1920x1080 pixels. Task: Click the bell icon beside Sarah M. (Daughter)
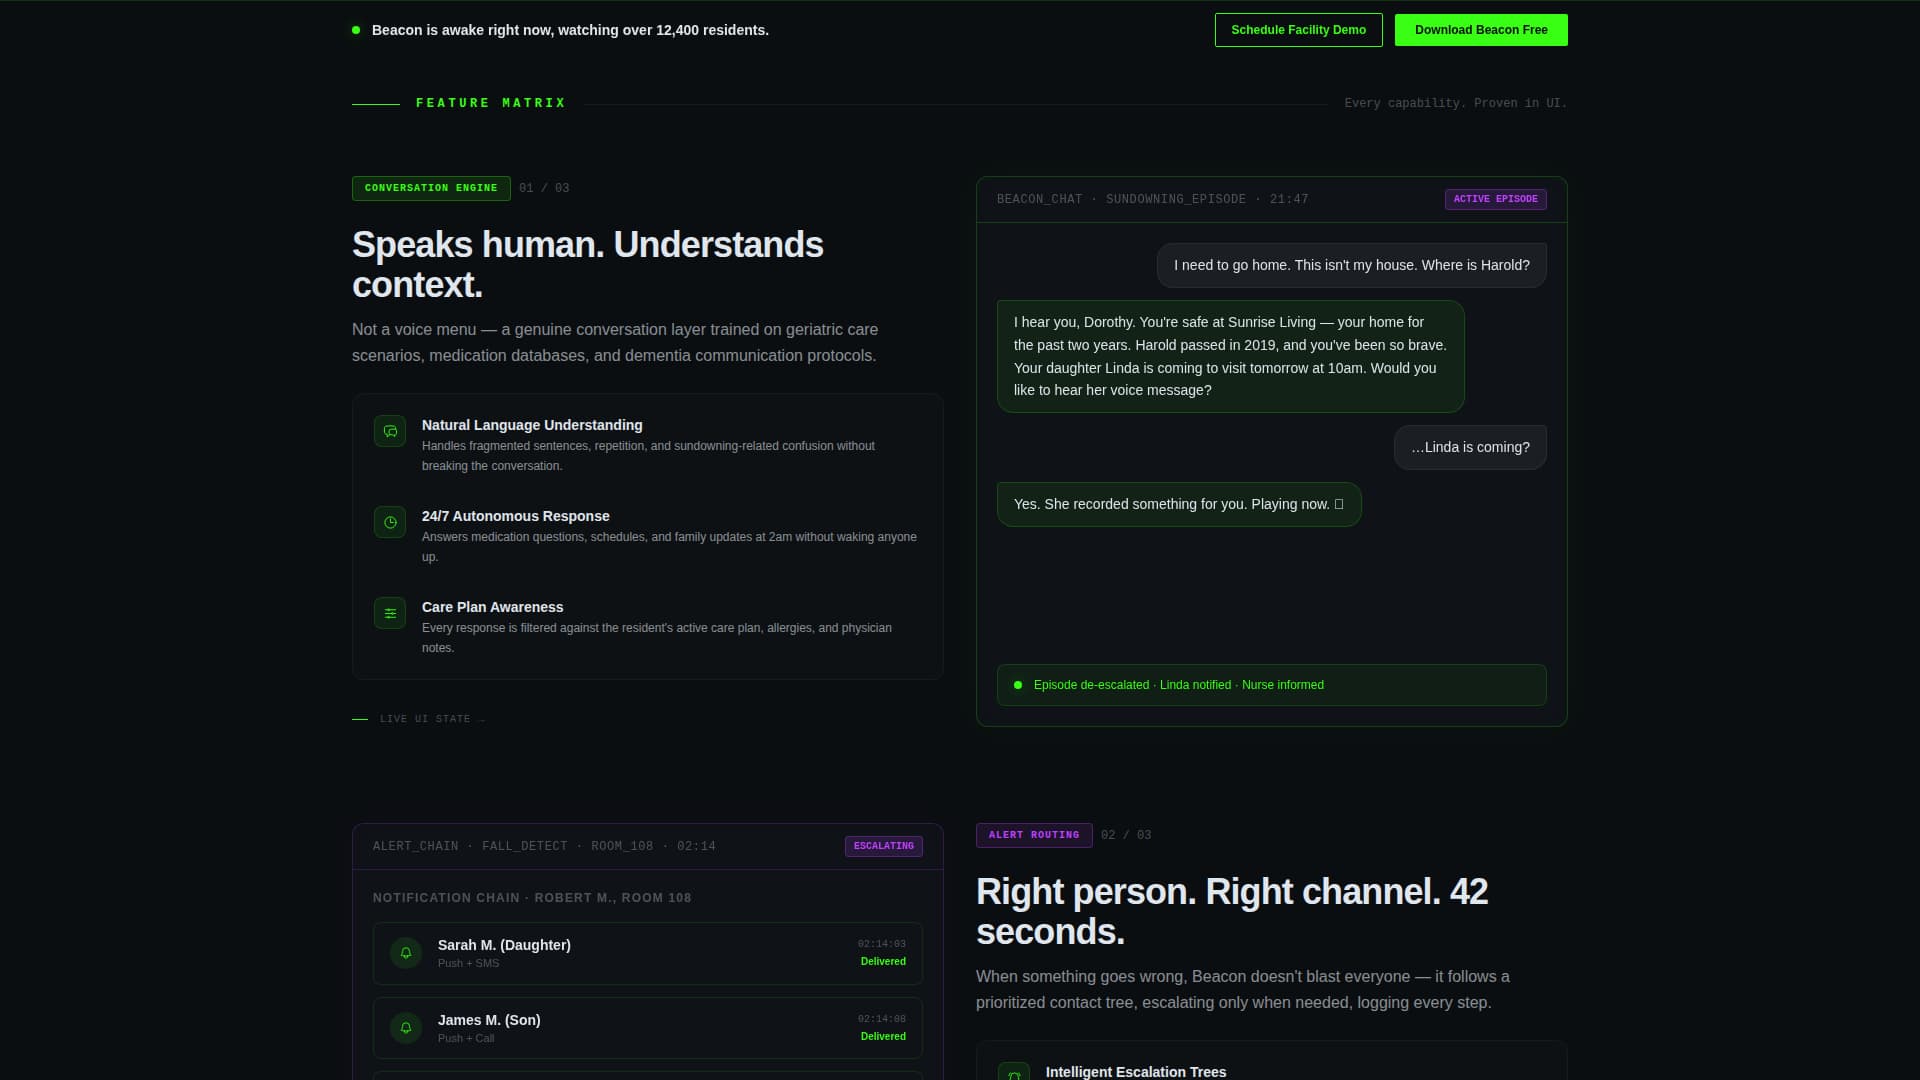(406, 953)
